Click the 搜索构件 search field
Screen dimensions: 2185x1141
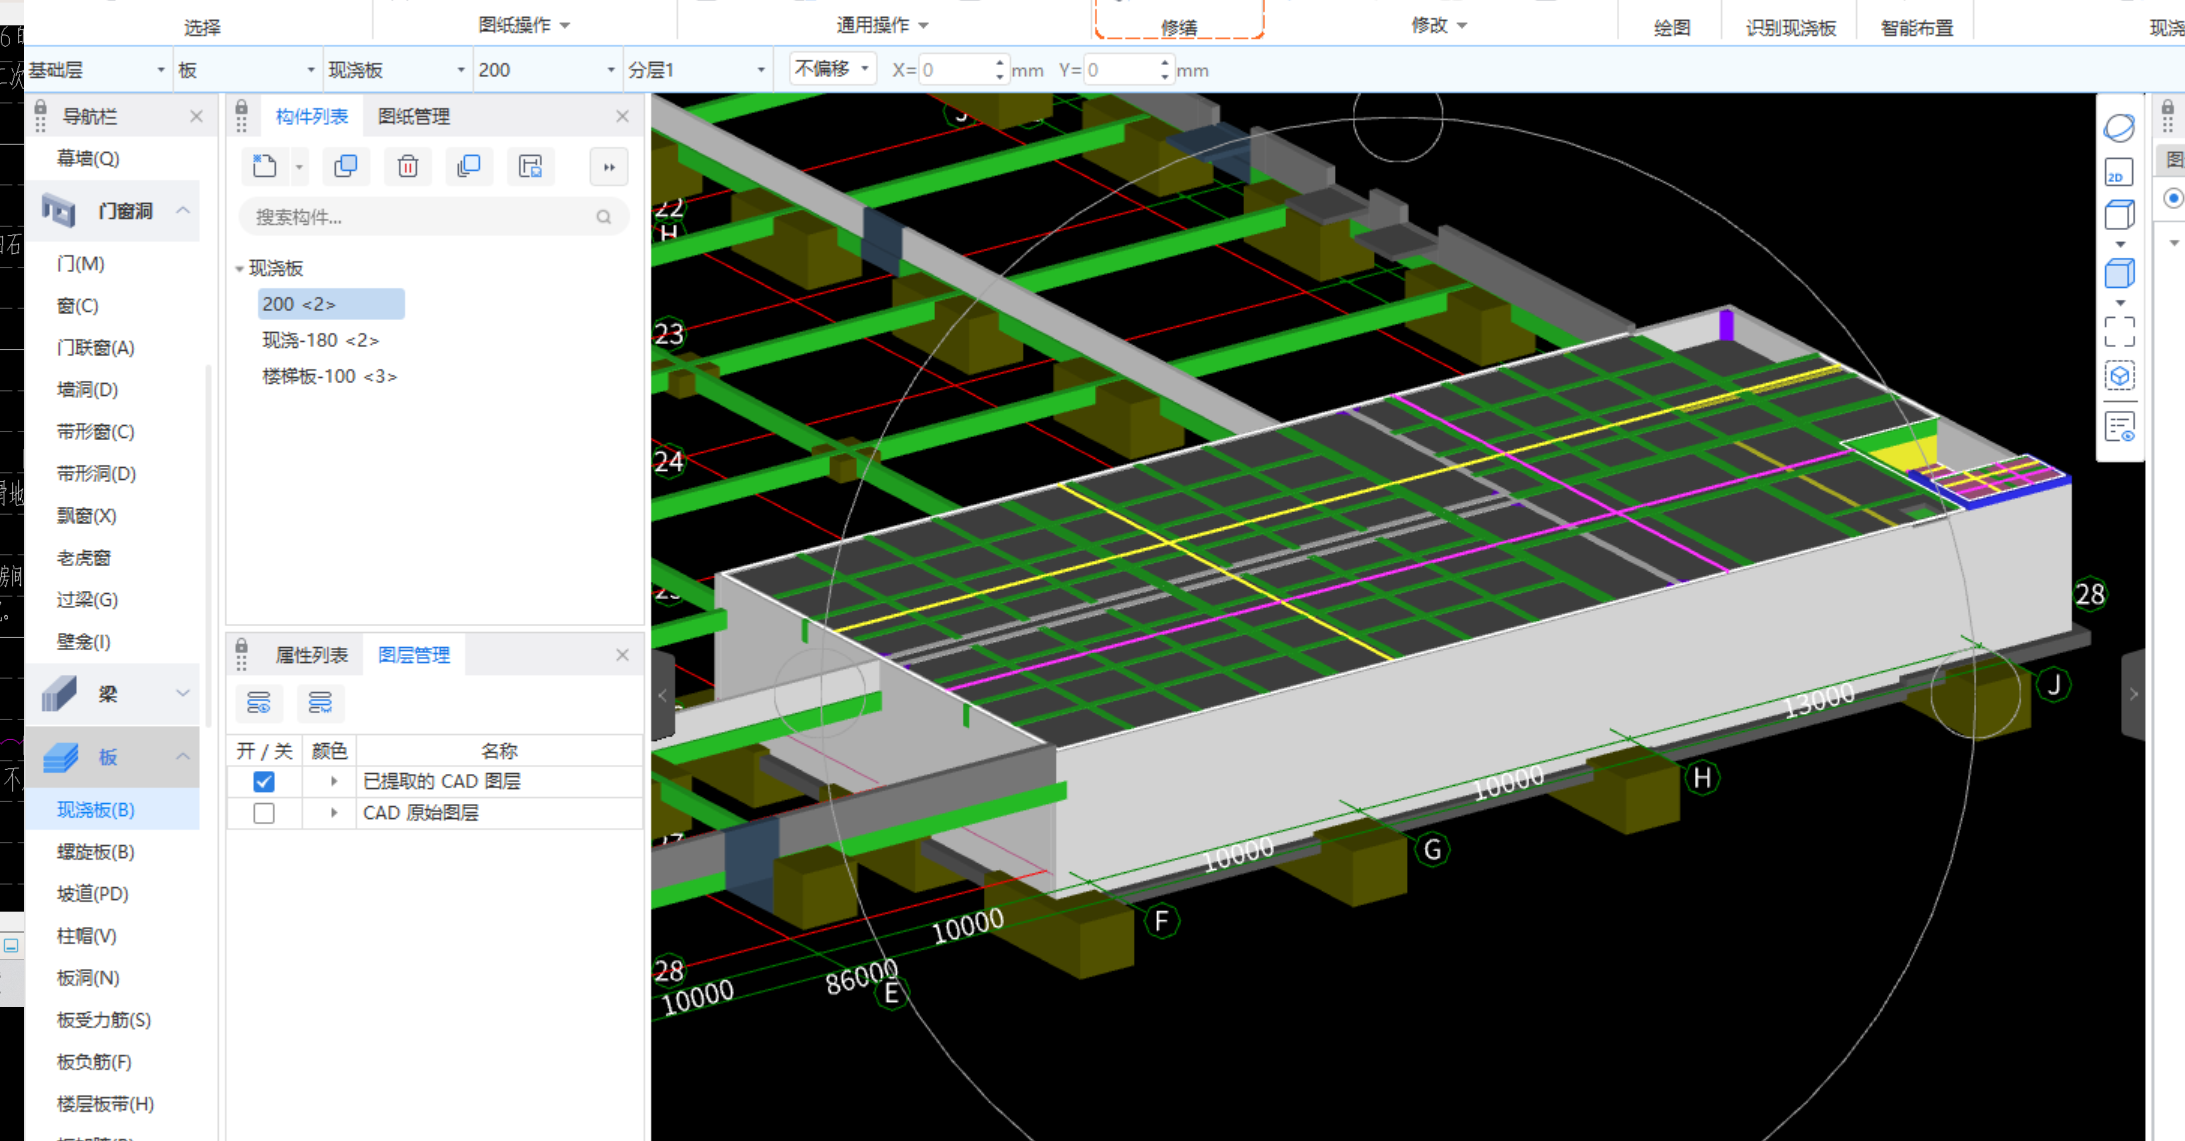(420, 217)
